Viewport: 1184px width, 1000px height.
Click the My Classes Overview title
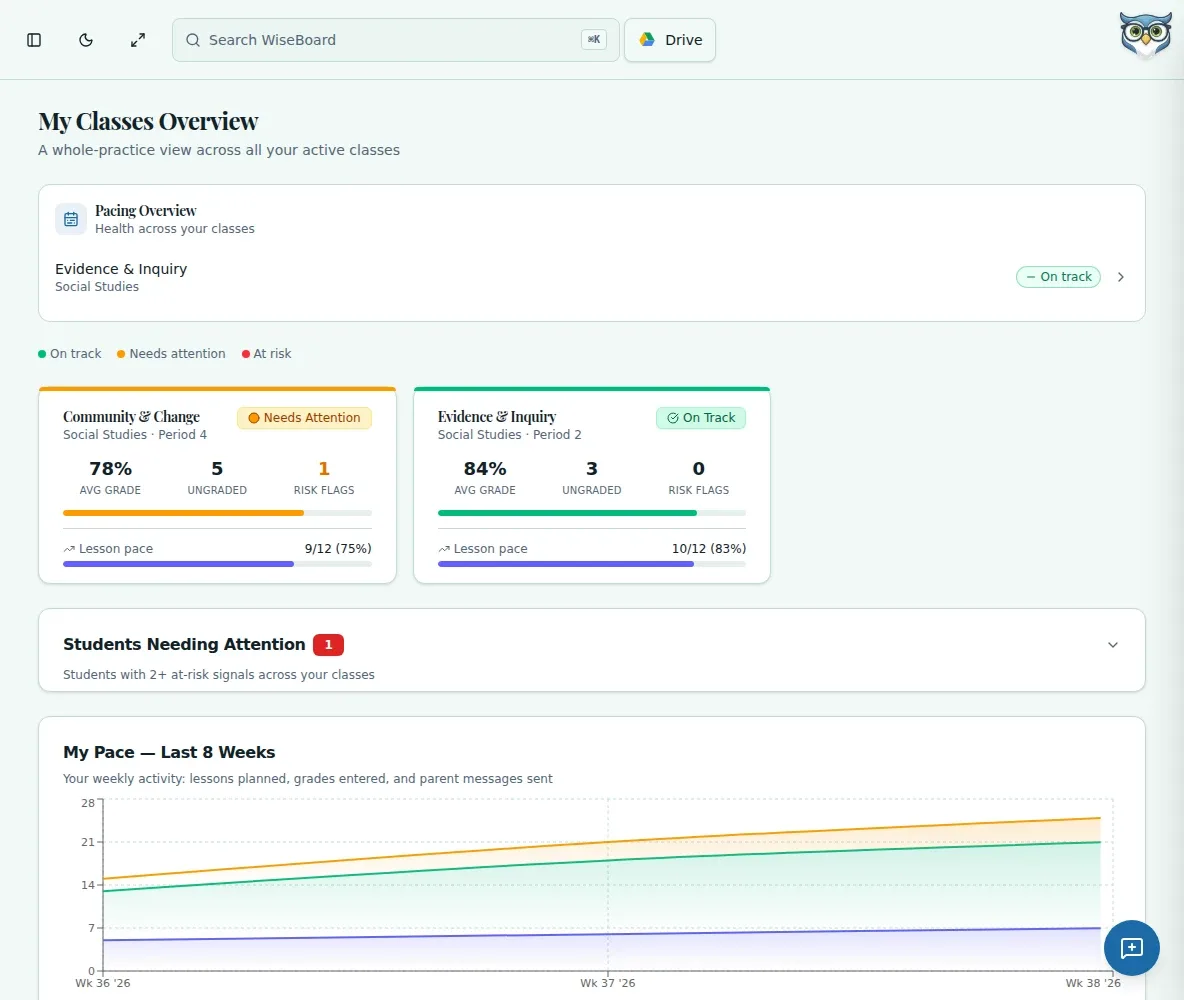click(x=148, y=122)
